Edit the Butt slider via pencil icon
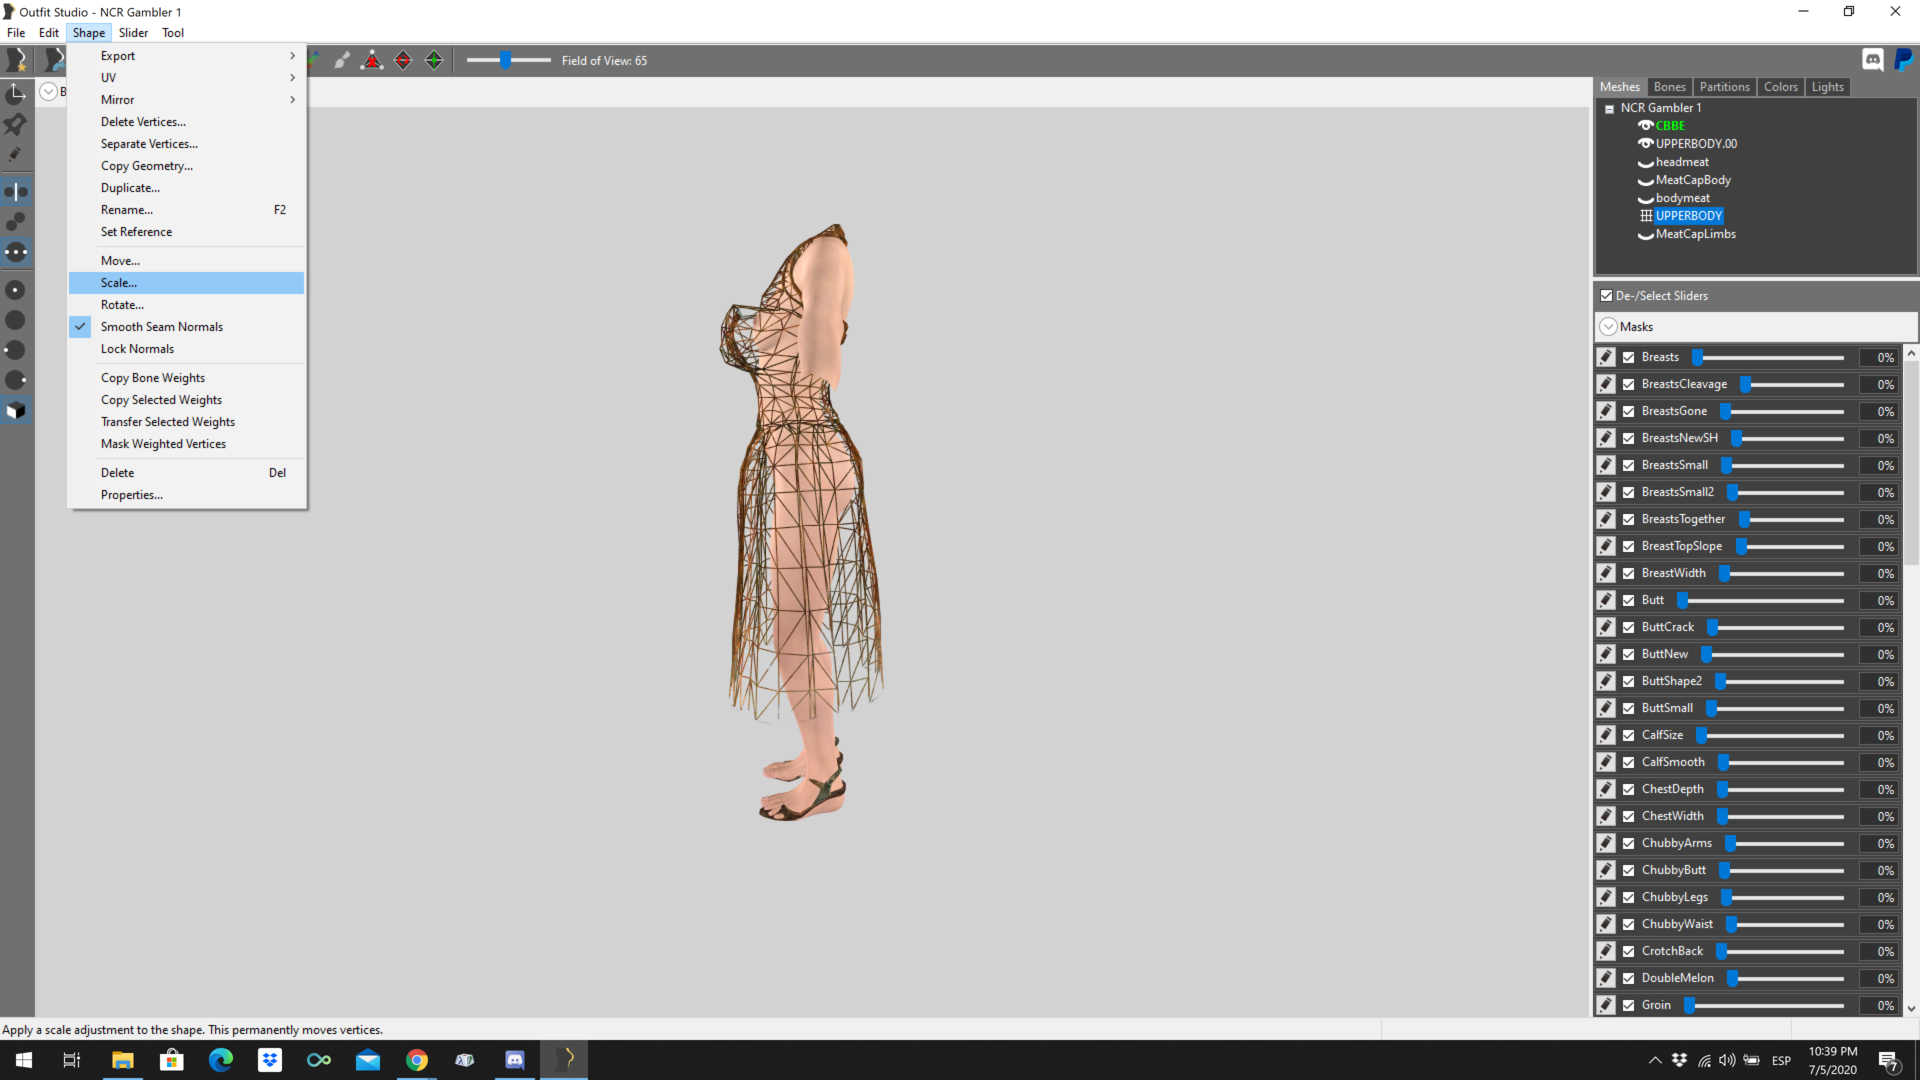This screenshot has height=1080, width=1920. pos(1606,600)
